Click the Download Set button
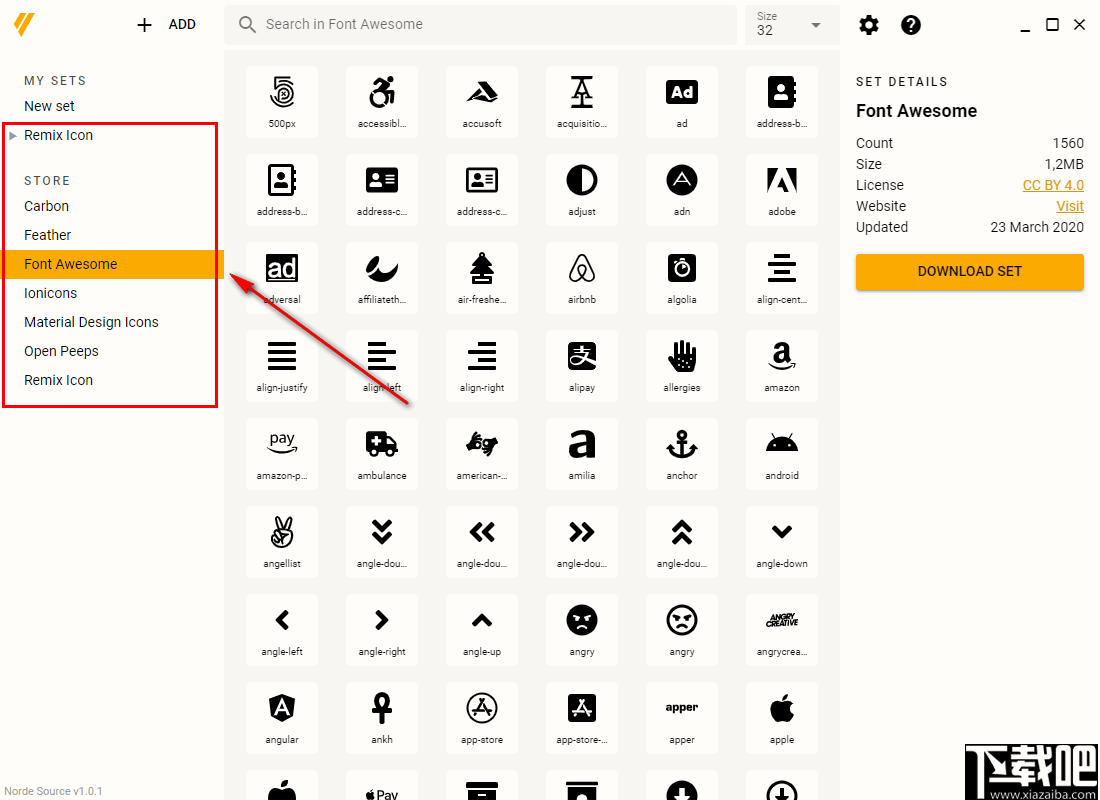This screenshot has width=1100, height=800. tap(969, 271)
